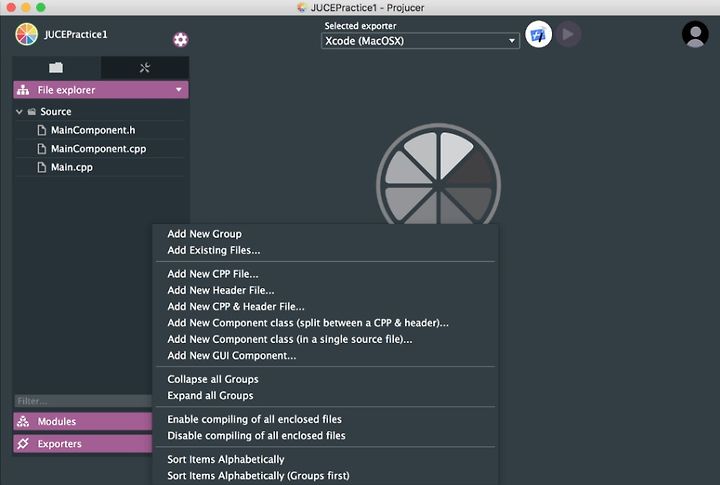Open the Selected exporter dropdown
This screenshot has width=720, height=485.
click(420, 41)
